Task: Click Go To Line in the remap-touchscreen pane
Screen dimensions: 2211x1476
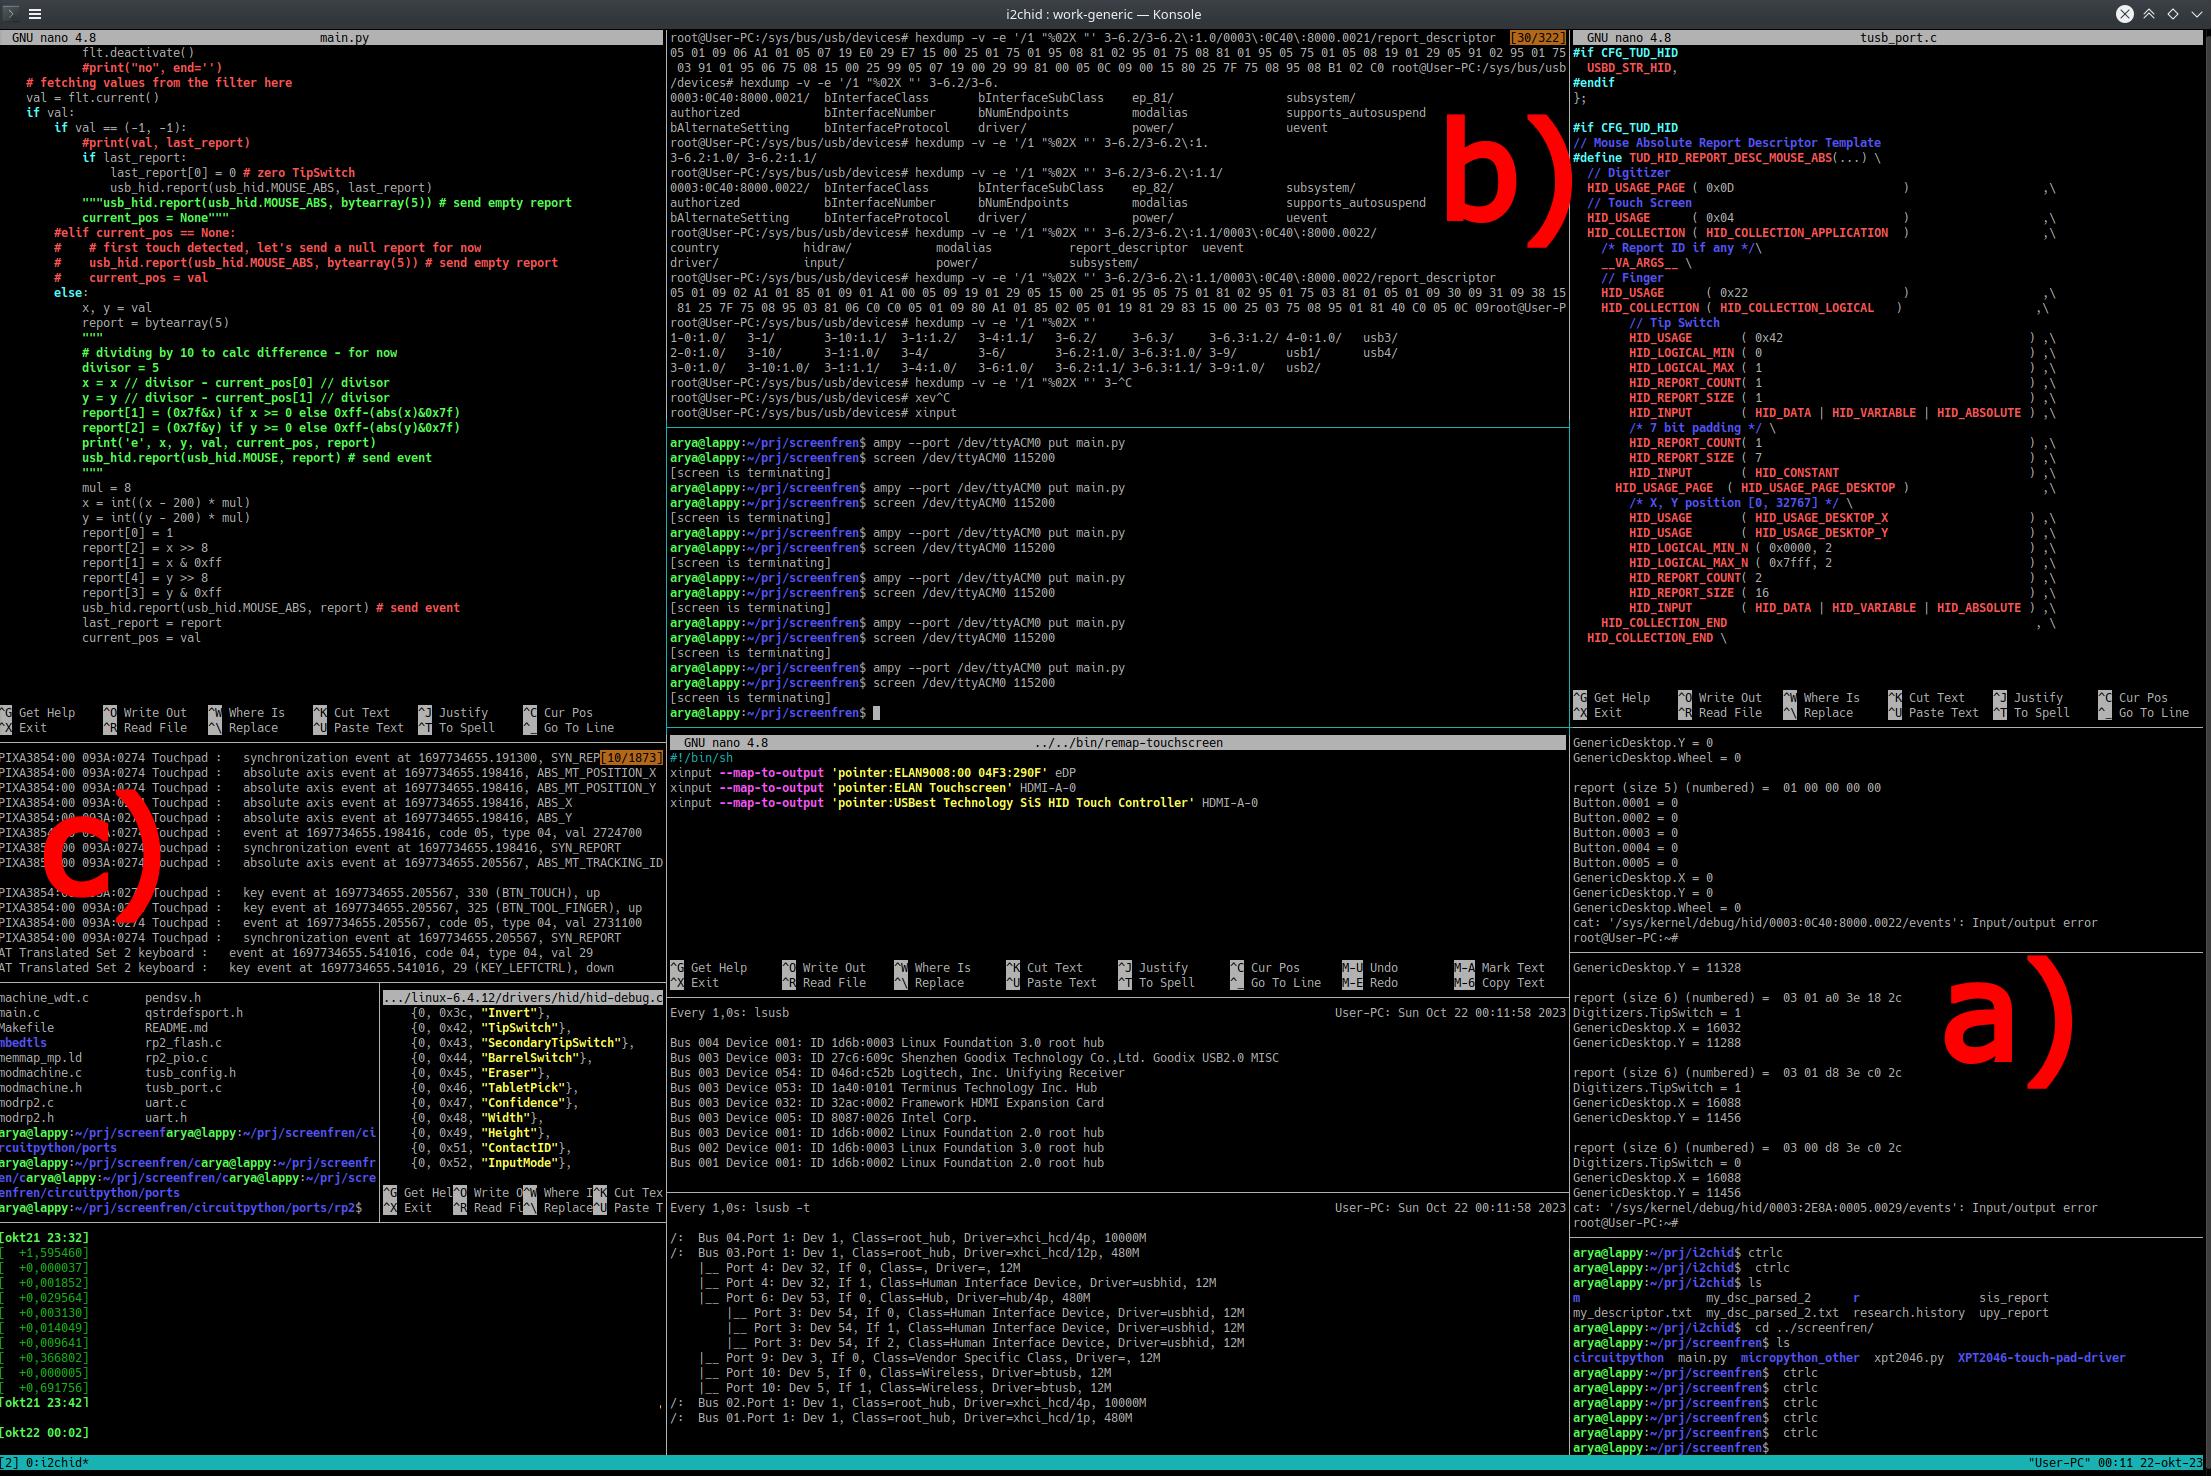Action: 1286,983
